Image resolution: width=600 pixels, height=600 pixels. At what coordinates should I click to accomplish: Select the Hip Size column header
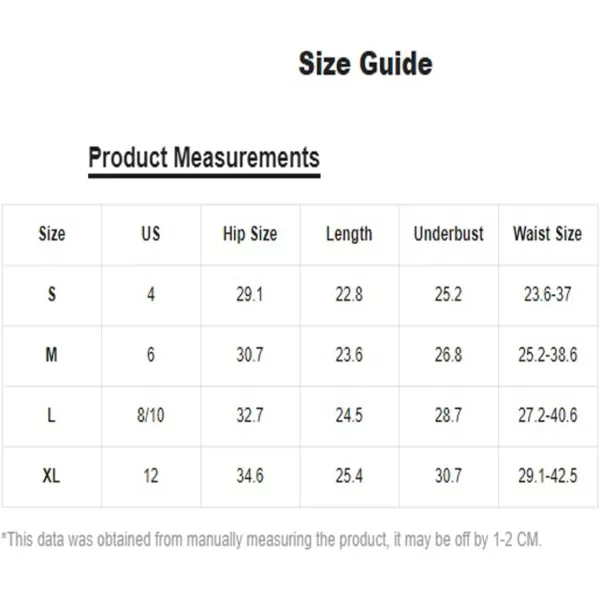click(250, 234)
